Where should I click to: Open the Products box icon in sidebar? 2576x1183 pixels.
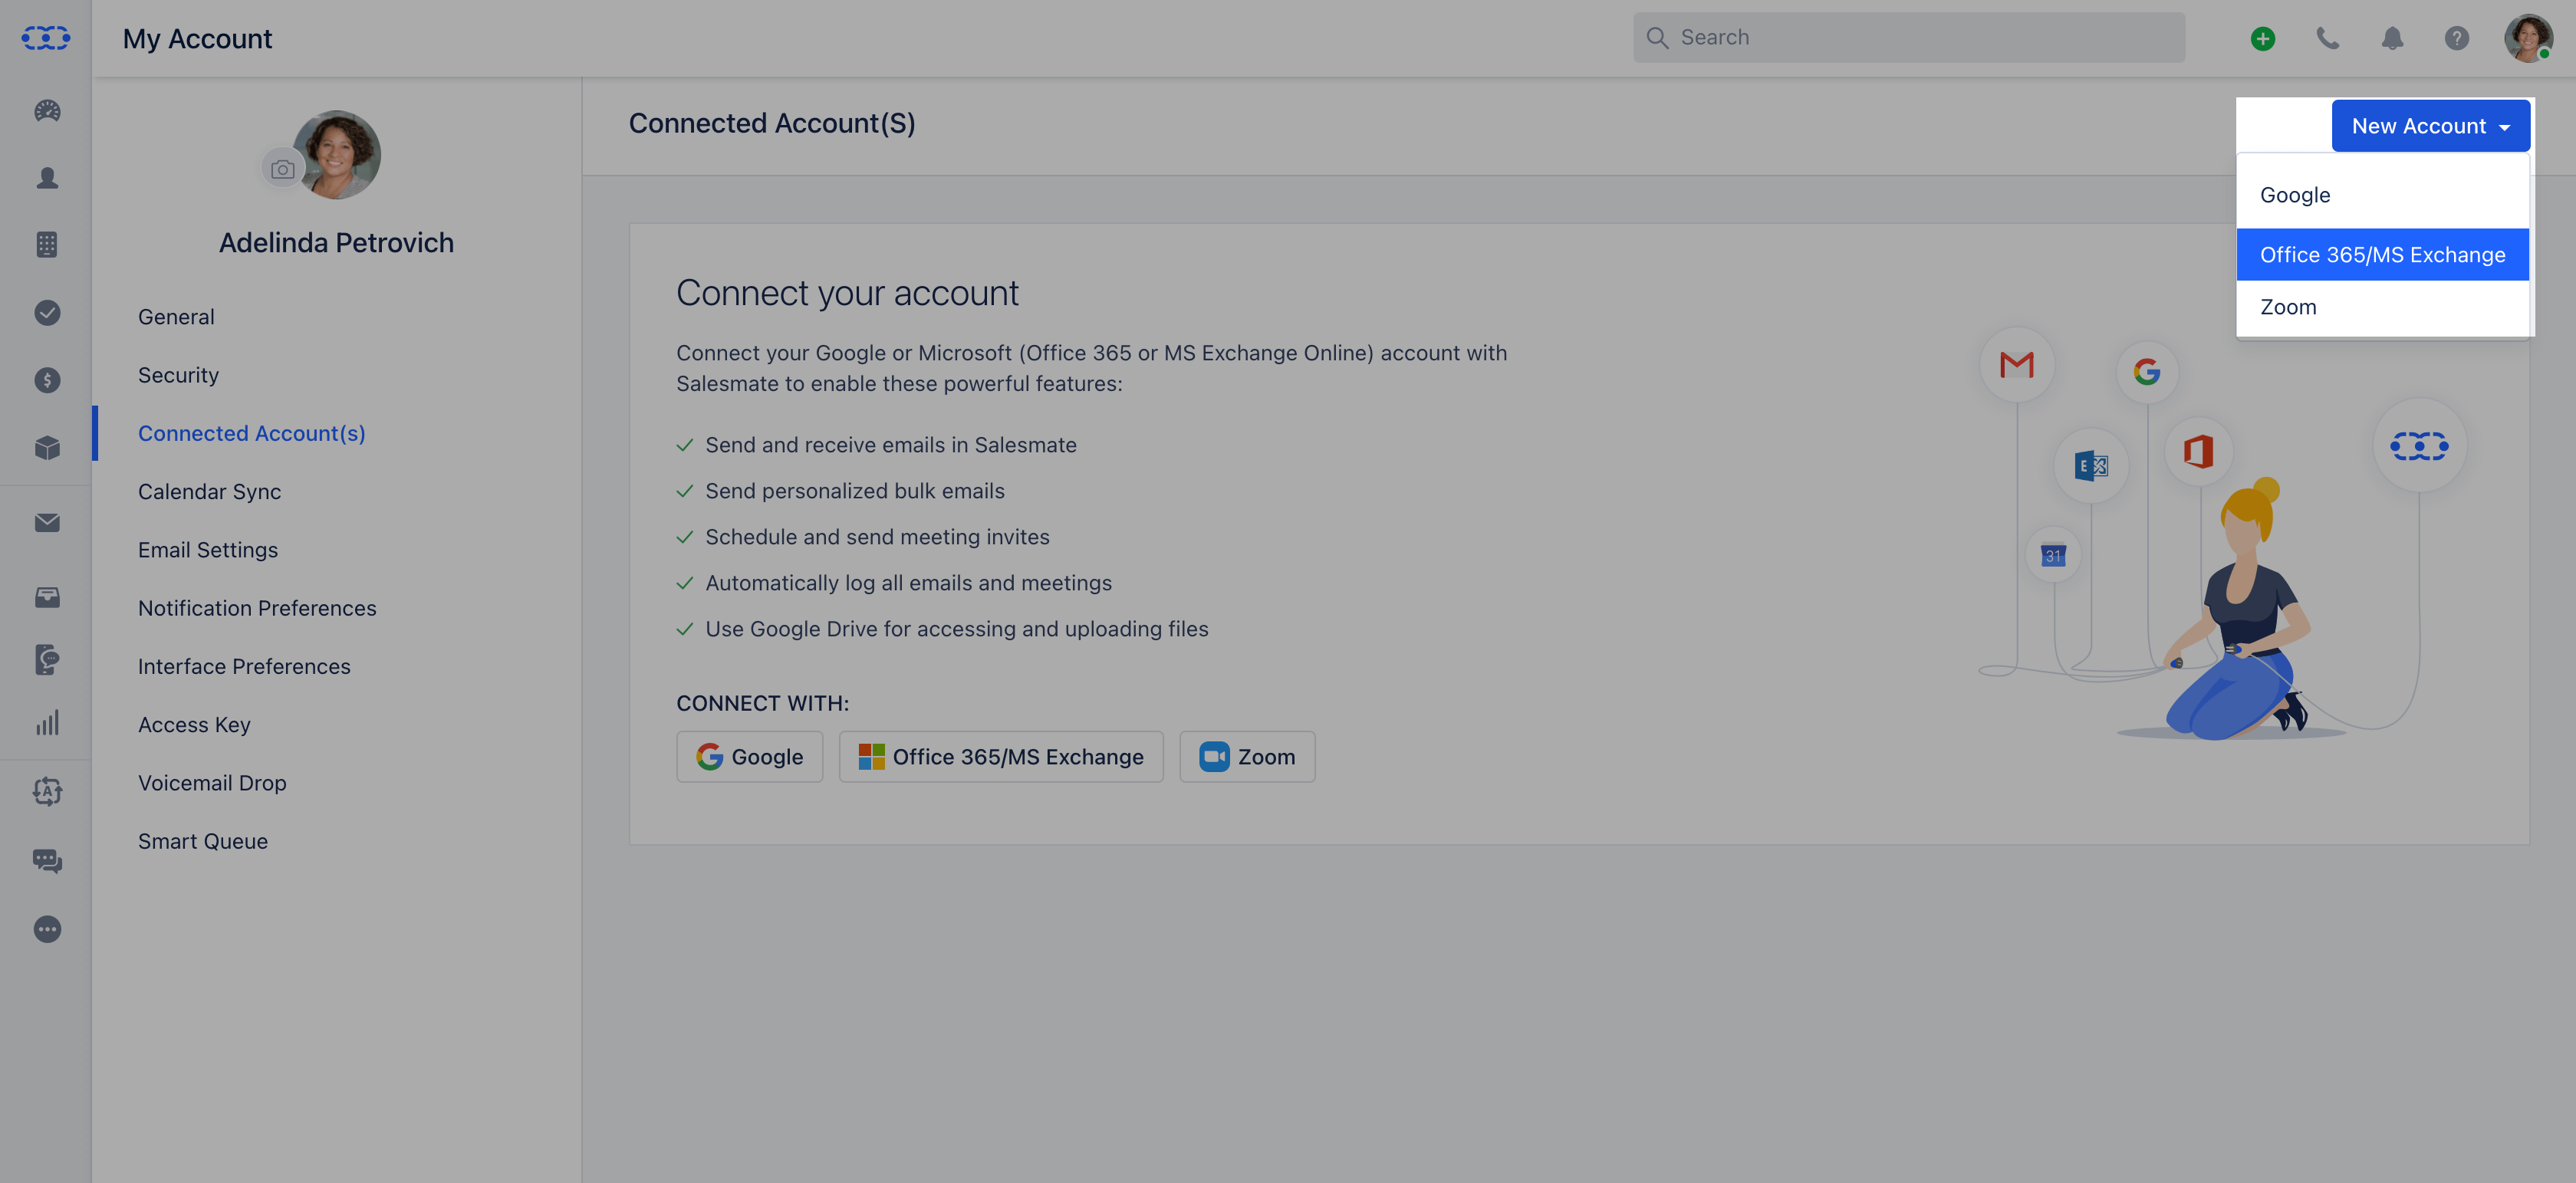(47, 448)
